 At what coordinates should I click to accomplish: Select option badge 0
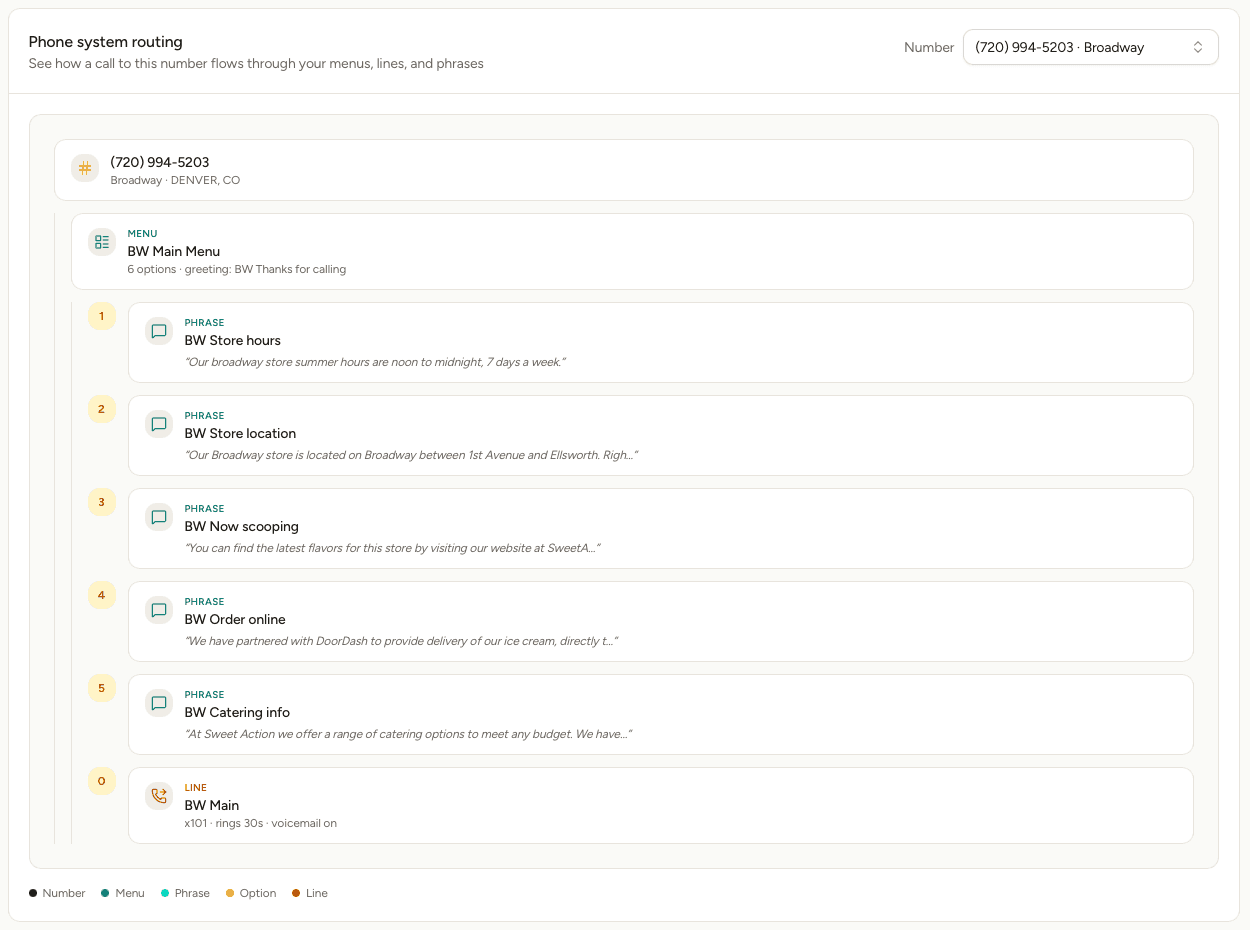[x=102, y=781]
